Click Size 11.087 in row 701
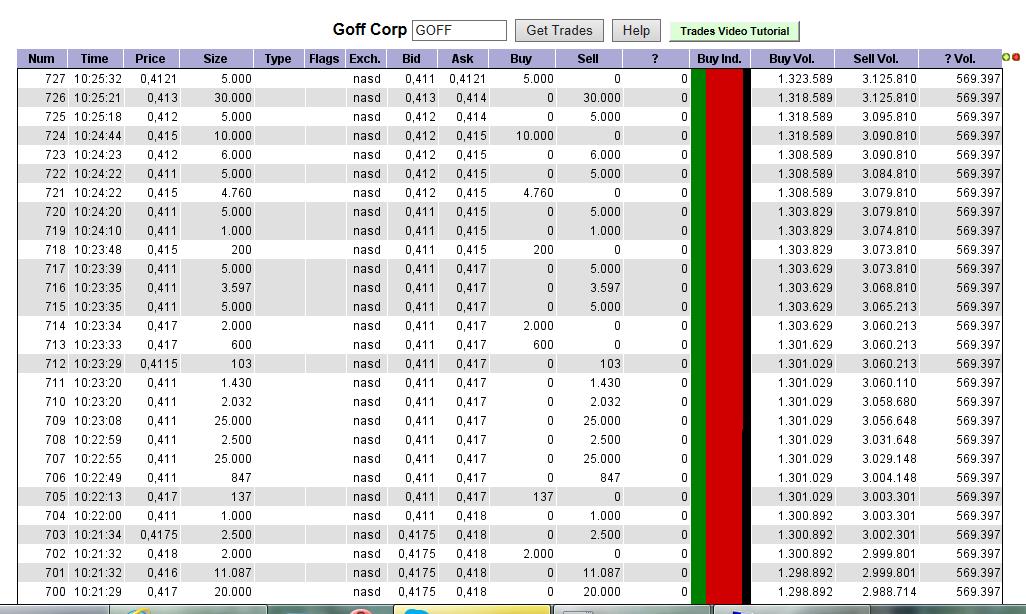The height and width of the screenshot is (614, 1026). [233, 572]
